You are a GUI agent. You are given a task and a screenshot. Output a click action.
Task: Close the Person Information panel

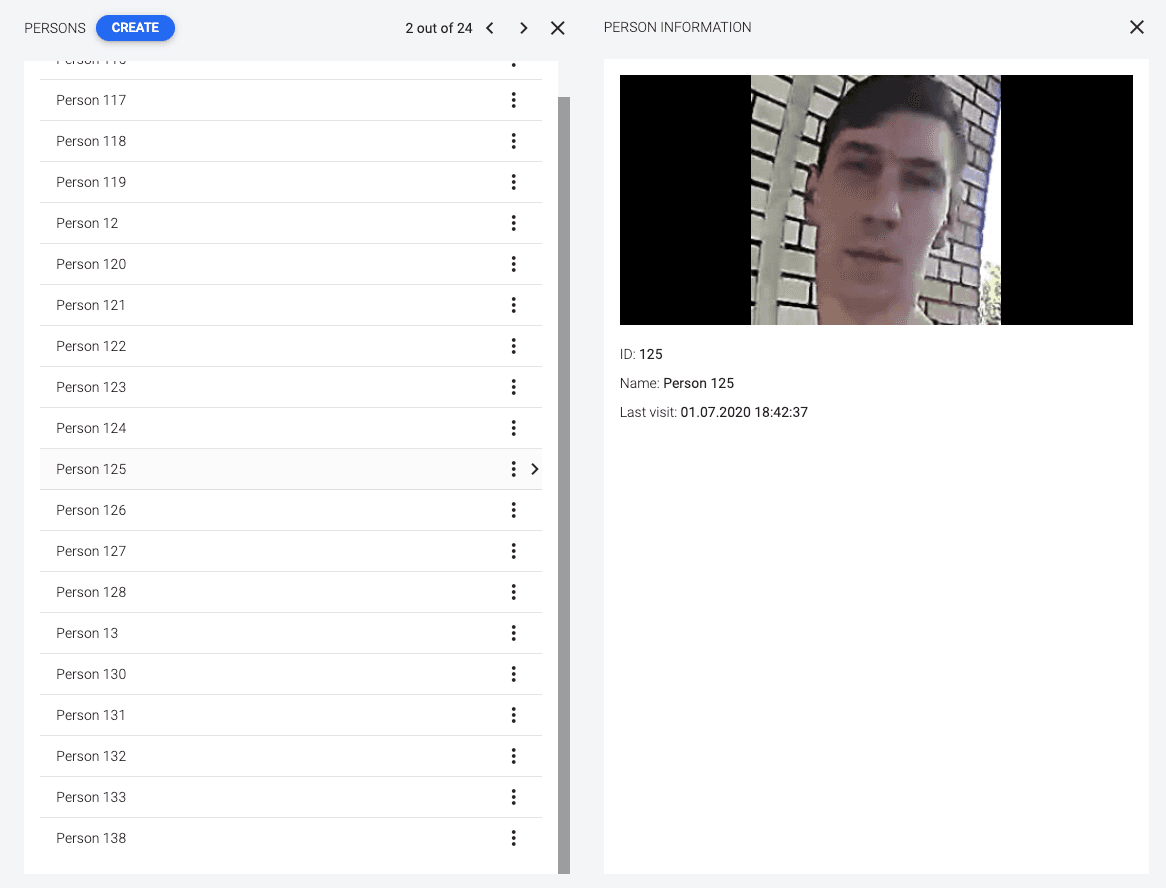[x=1137, y=27]
